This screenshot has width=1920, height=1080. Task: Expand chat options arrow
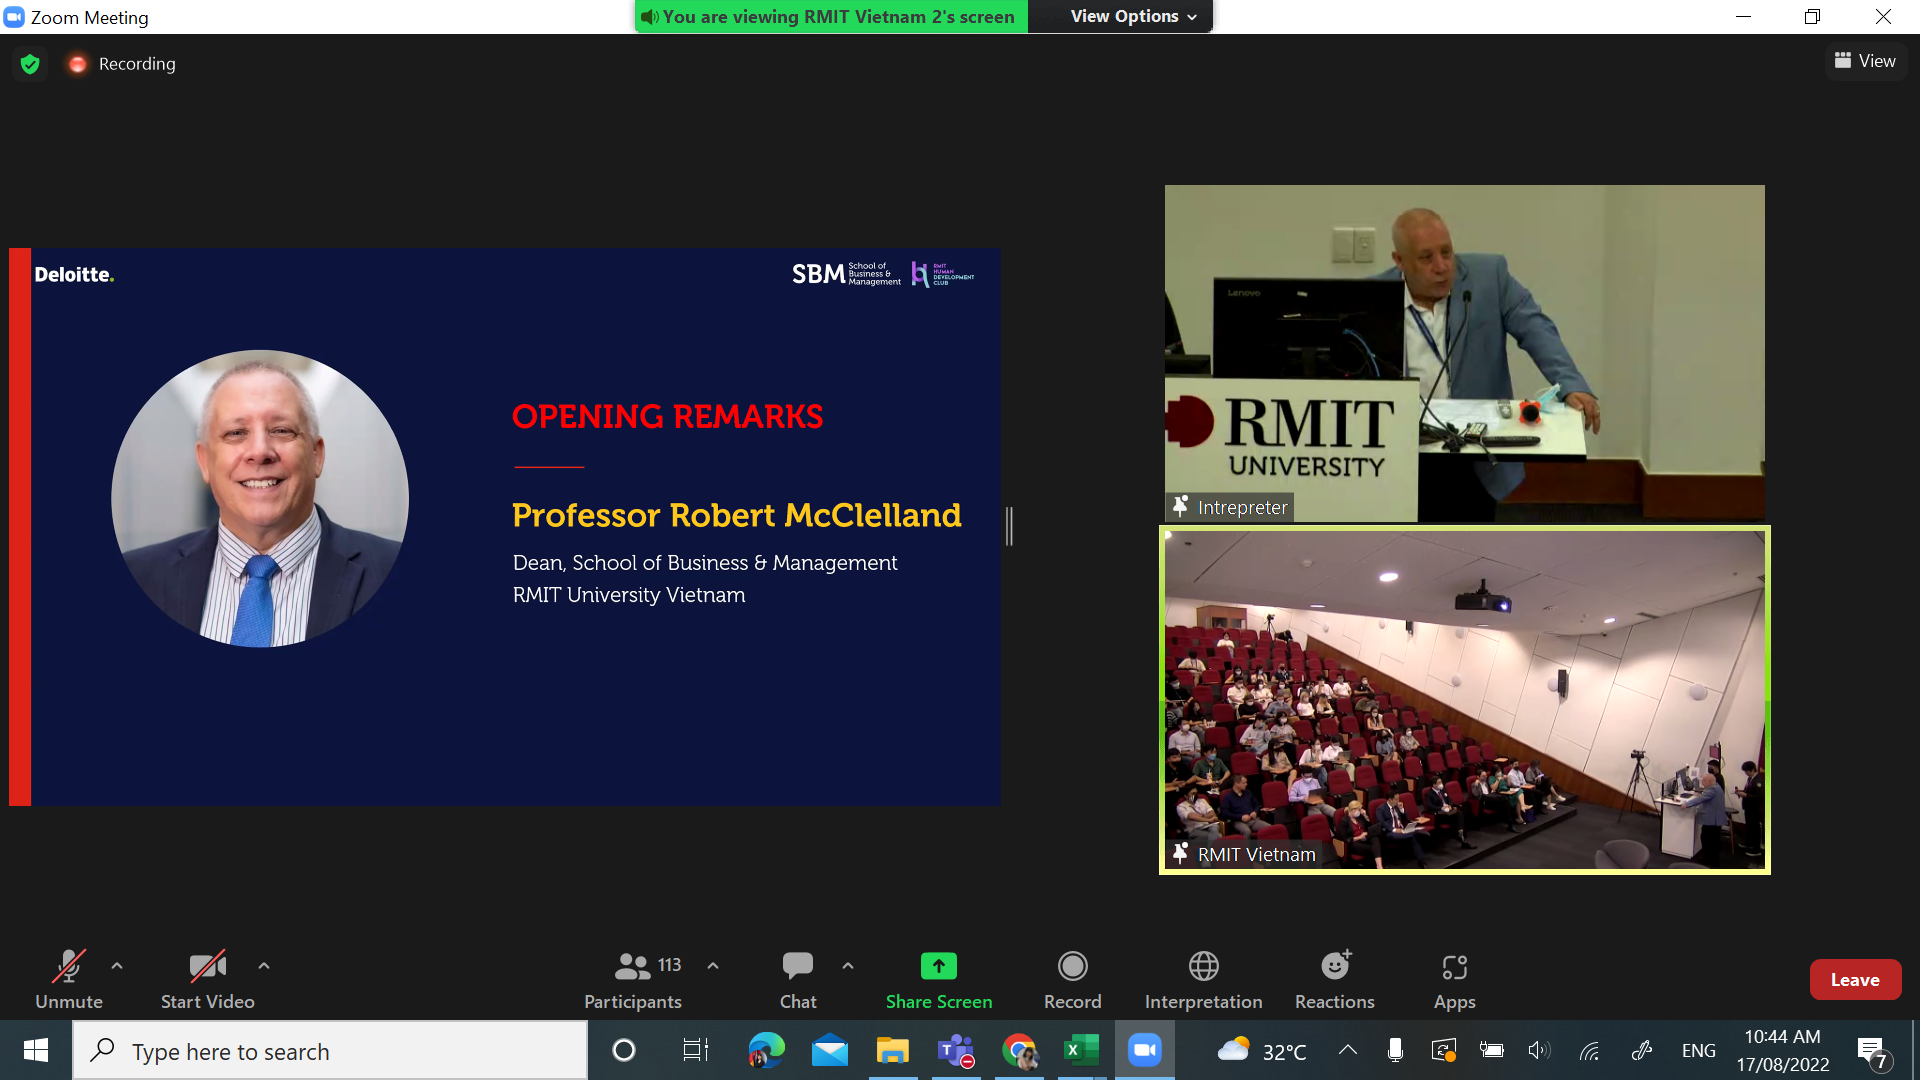pos(848,966)
